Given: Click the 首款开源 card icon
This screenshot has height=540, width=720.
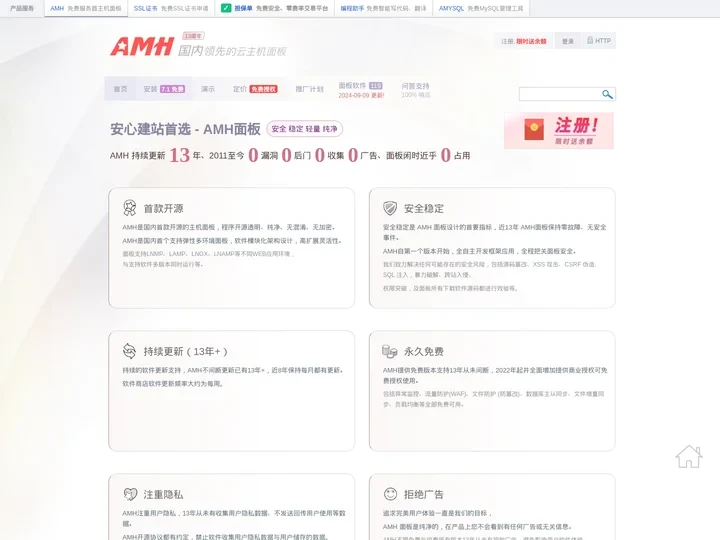Looking at the screenshot, I should [x=130, y=208].
